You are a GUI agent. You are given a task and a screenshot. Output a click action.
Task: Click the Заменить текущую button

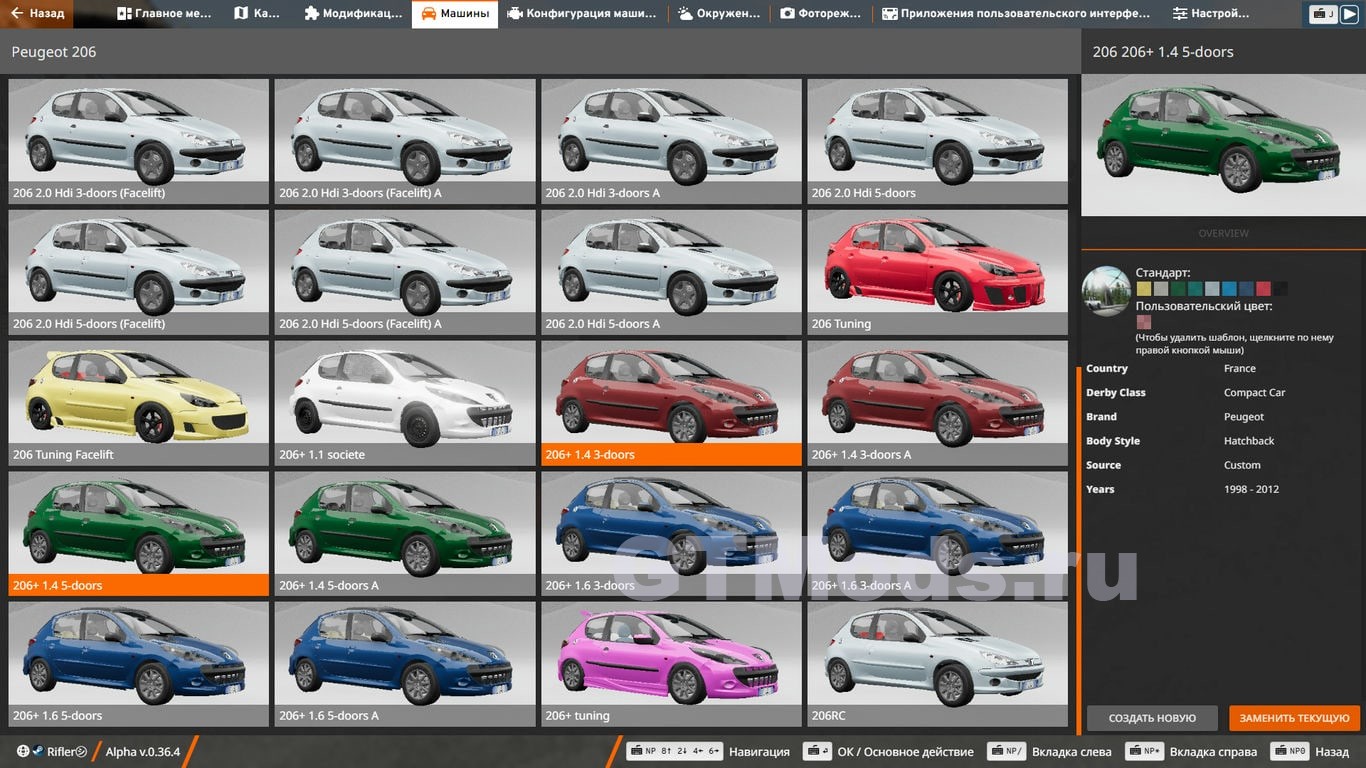click(1295, 718)
